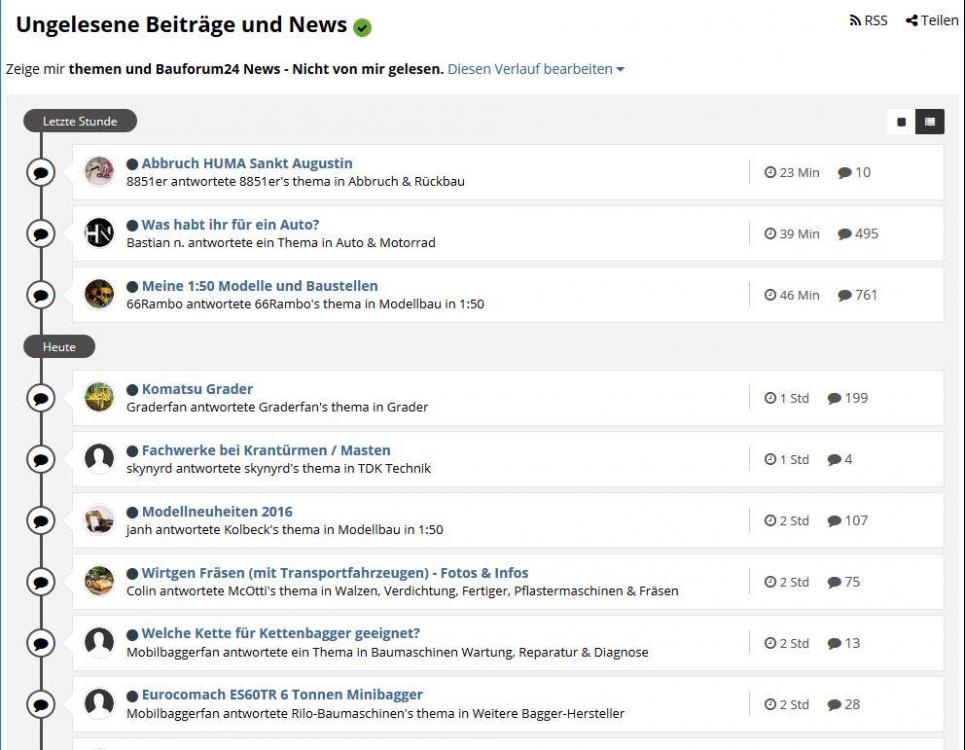965x750 pixels.
Task: Click reply count icon showing 495
Action: (x=844, y=234)
